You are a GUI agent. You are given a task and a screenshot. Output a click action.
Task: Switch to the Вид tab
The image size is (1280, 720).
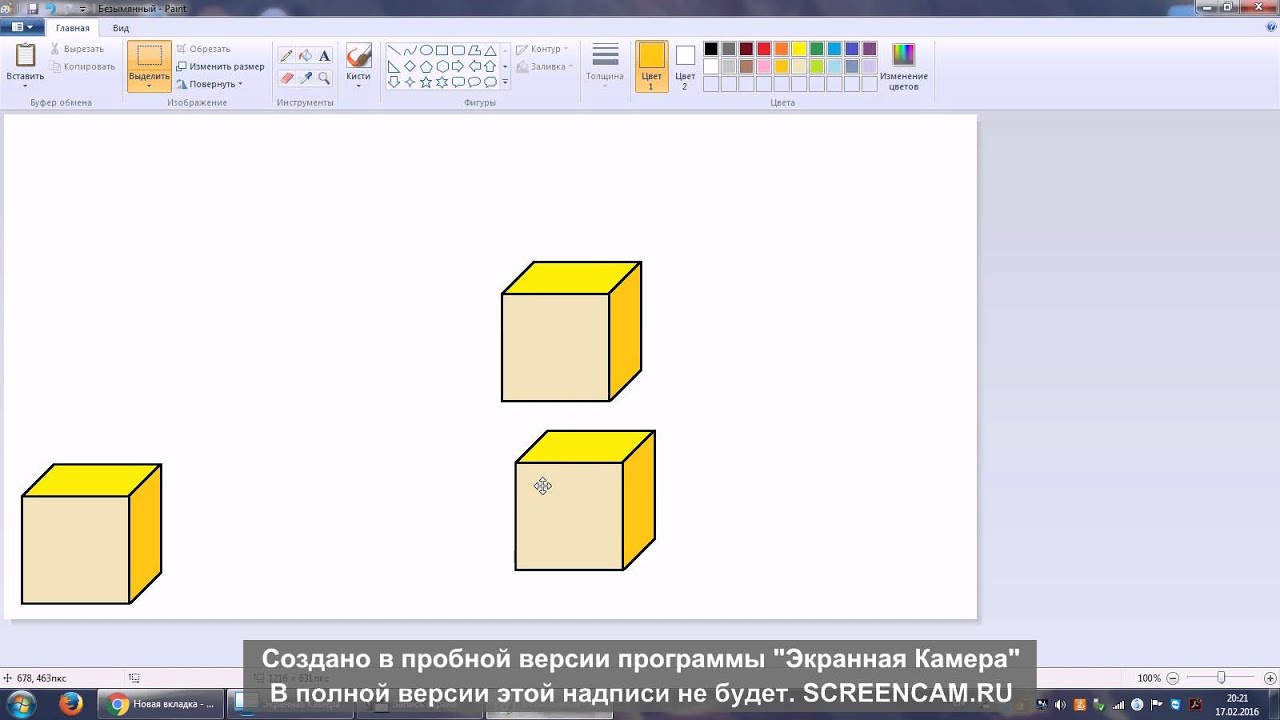coord(121,28)
